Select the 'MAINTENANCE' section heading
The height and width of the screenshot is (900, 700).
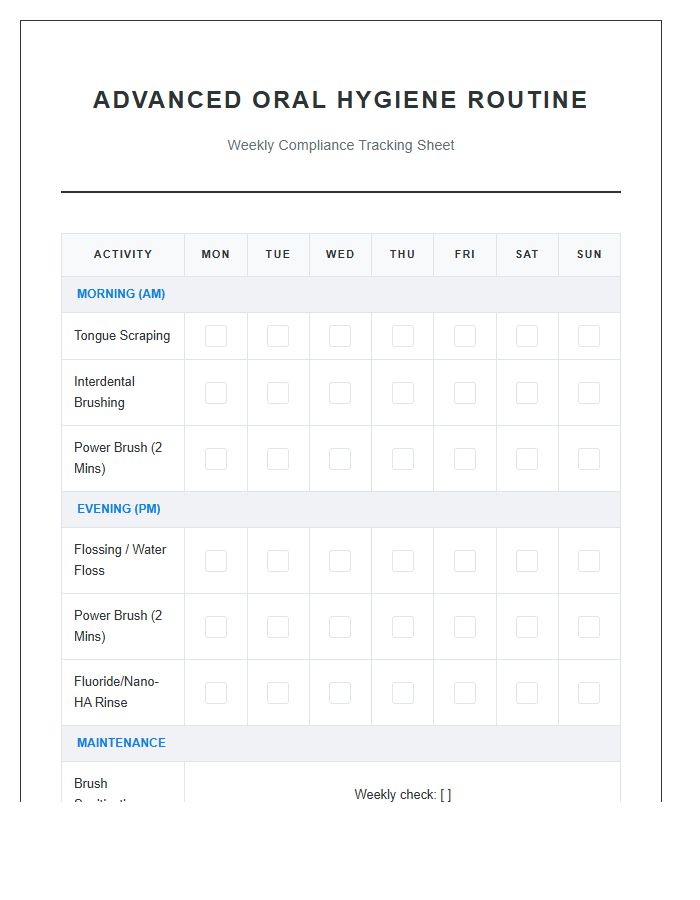(x=121, y=743)
